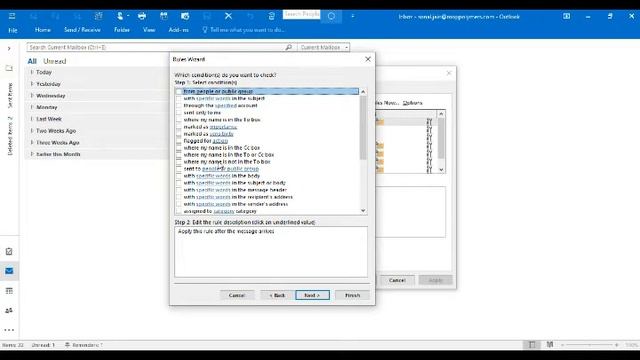Click the Reminders bell in the status bar
640x360 pixels.
pyautogui.click(x=67, y=345)
